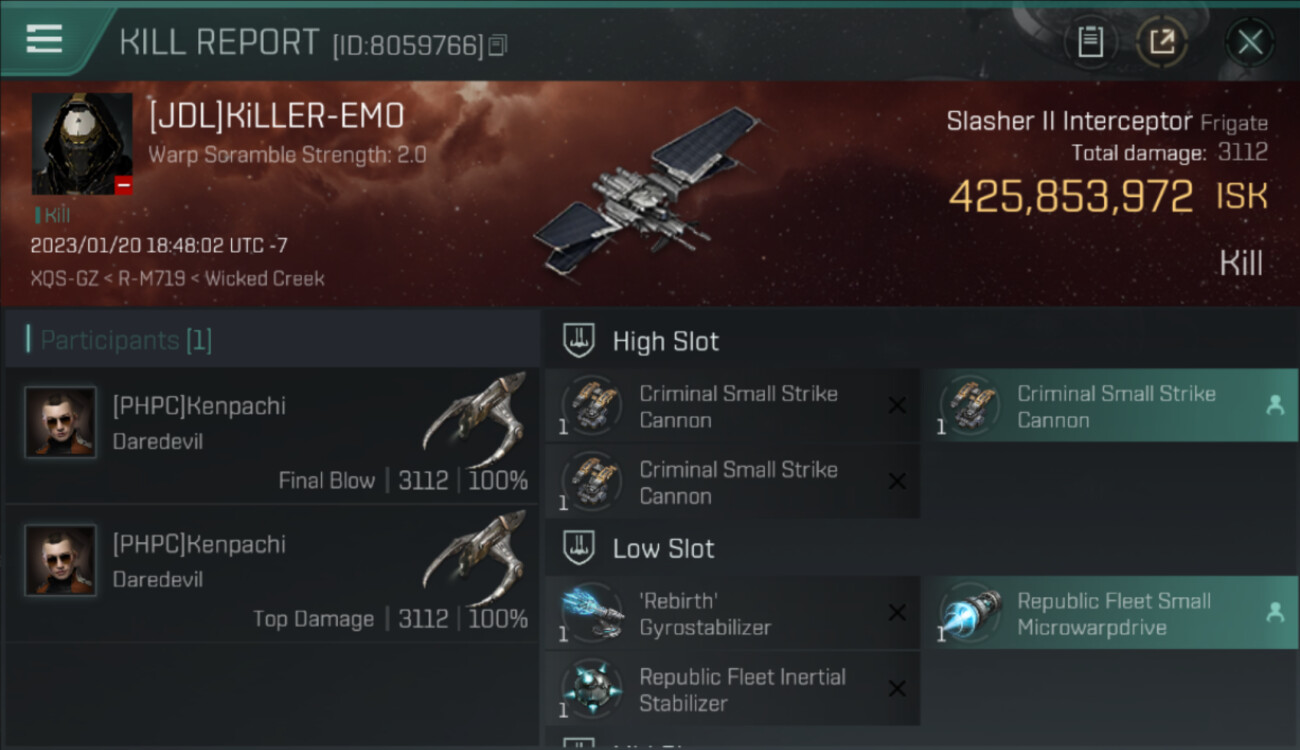Select the Republic Fleet Inertial Stabilizer icon
The image size is (1300, 750).
point(592,689)
